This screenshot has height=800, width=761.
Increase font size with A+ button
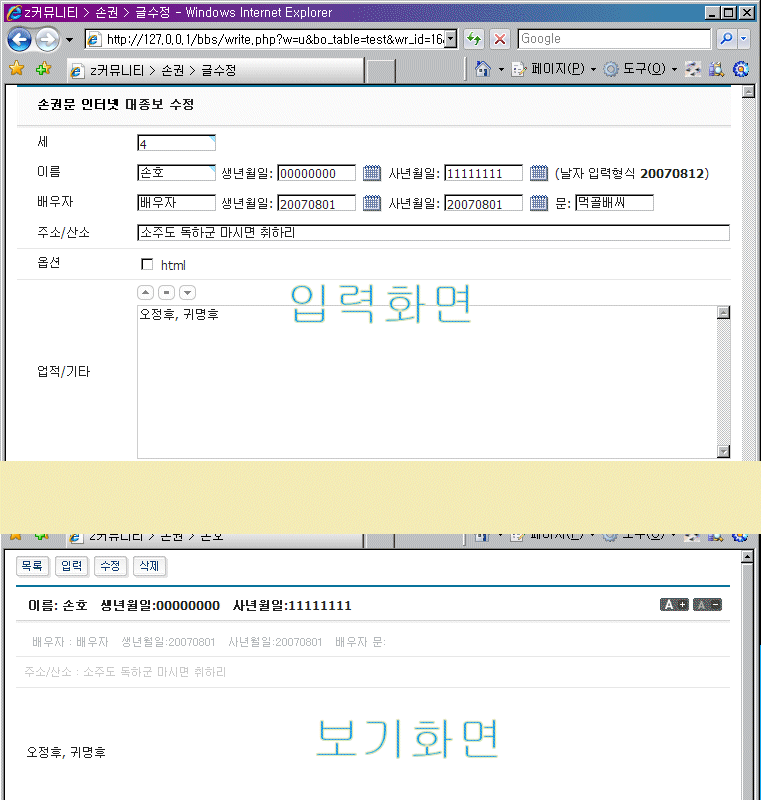(x=674, y=605)
